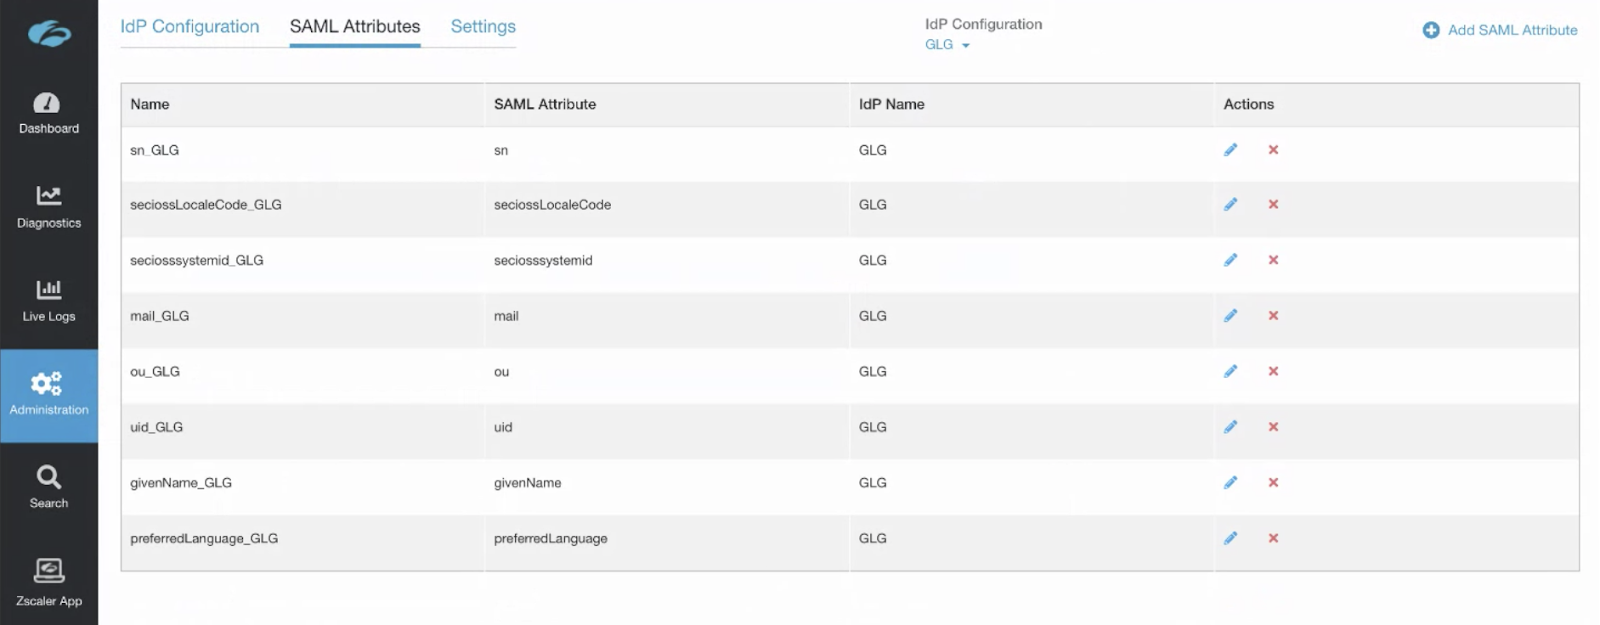Screen dimensions: 1600x625
Task: Select the Administration gears icon
Action: [47, 383]
